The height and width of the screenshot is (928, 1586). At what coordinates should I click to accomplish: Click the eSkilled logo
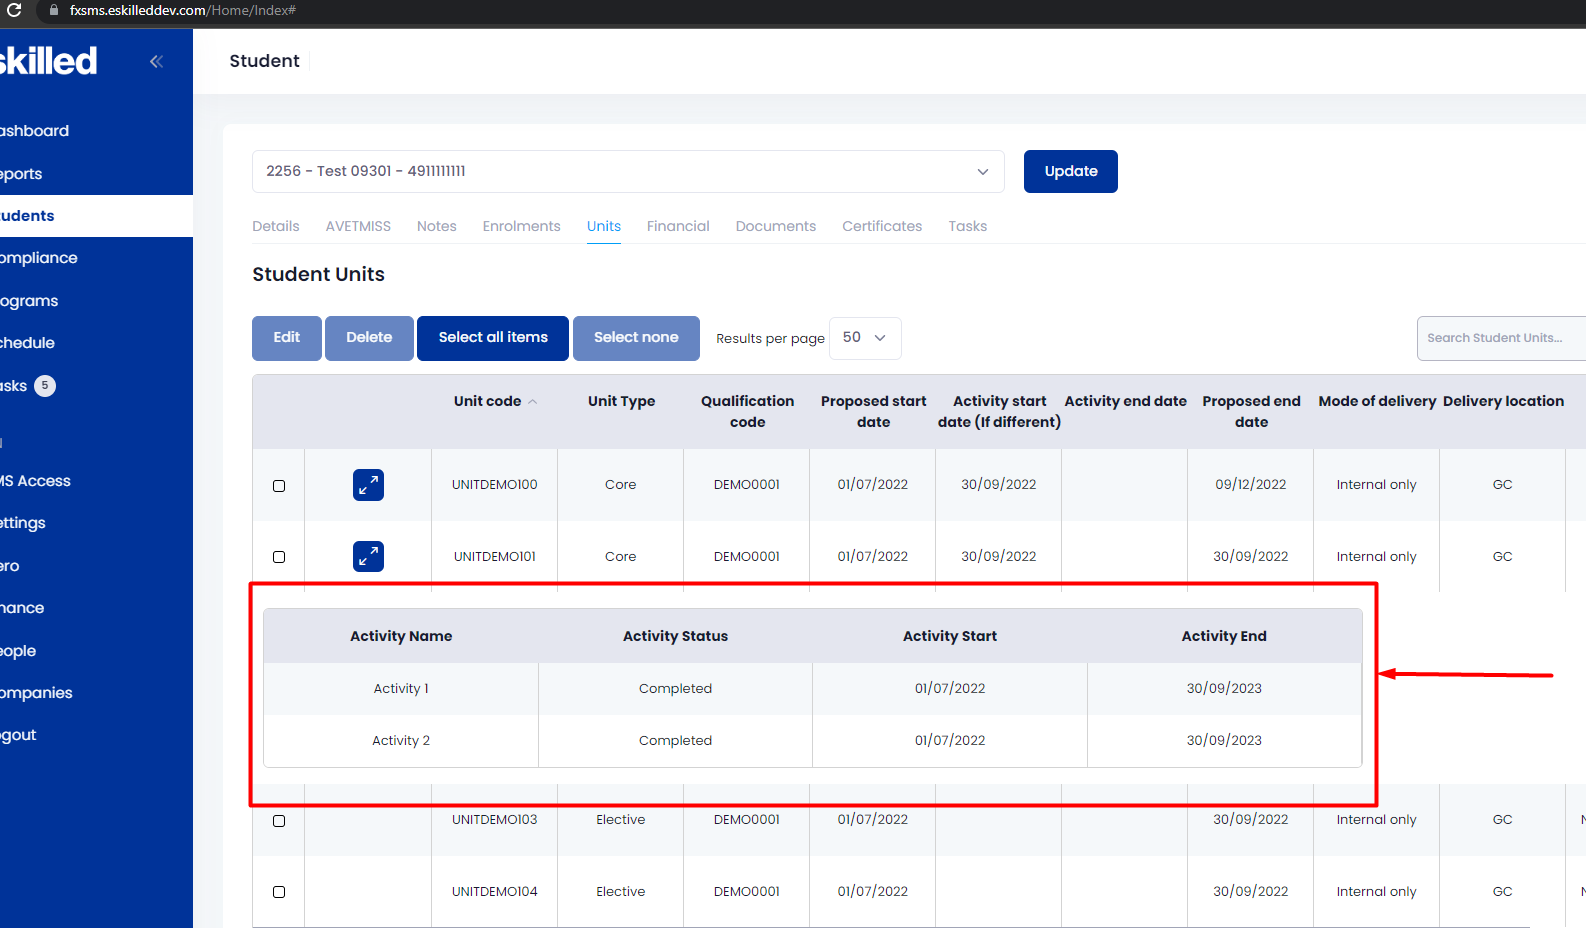[48, 61]
